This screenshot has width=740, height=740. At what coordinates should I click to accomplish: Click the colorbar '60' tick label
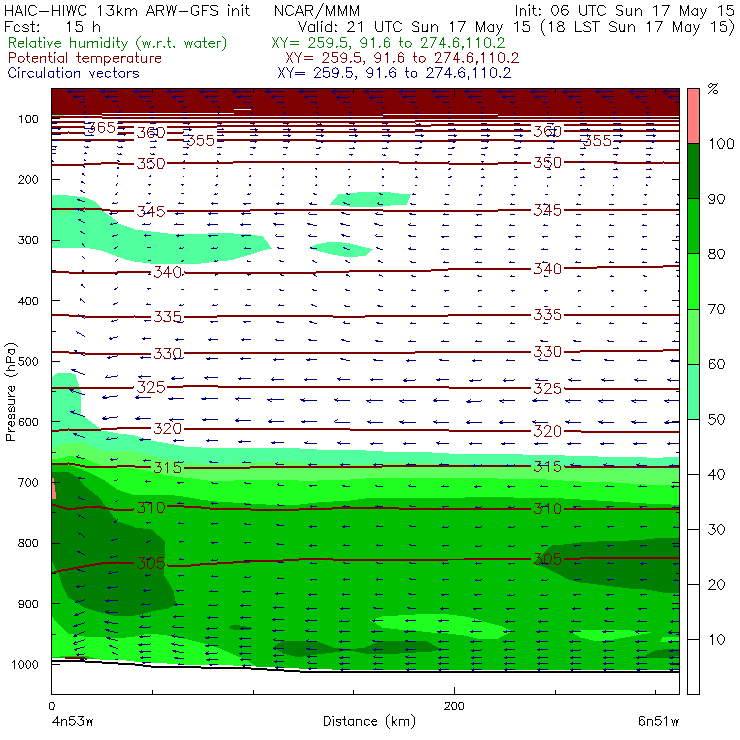pos(716,364)
